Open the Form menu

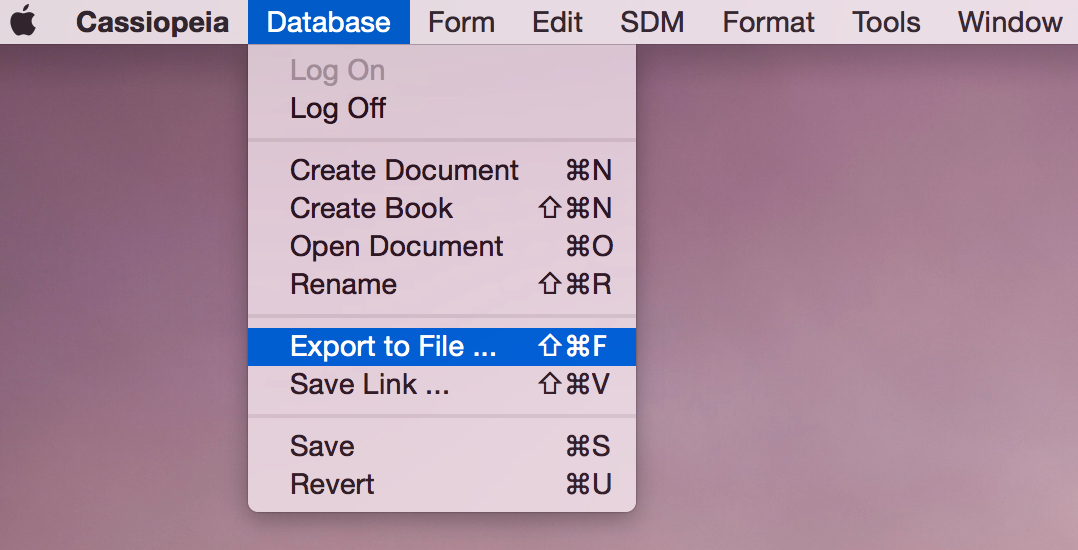[461, 22]
